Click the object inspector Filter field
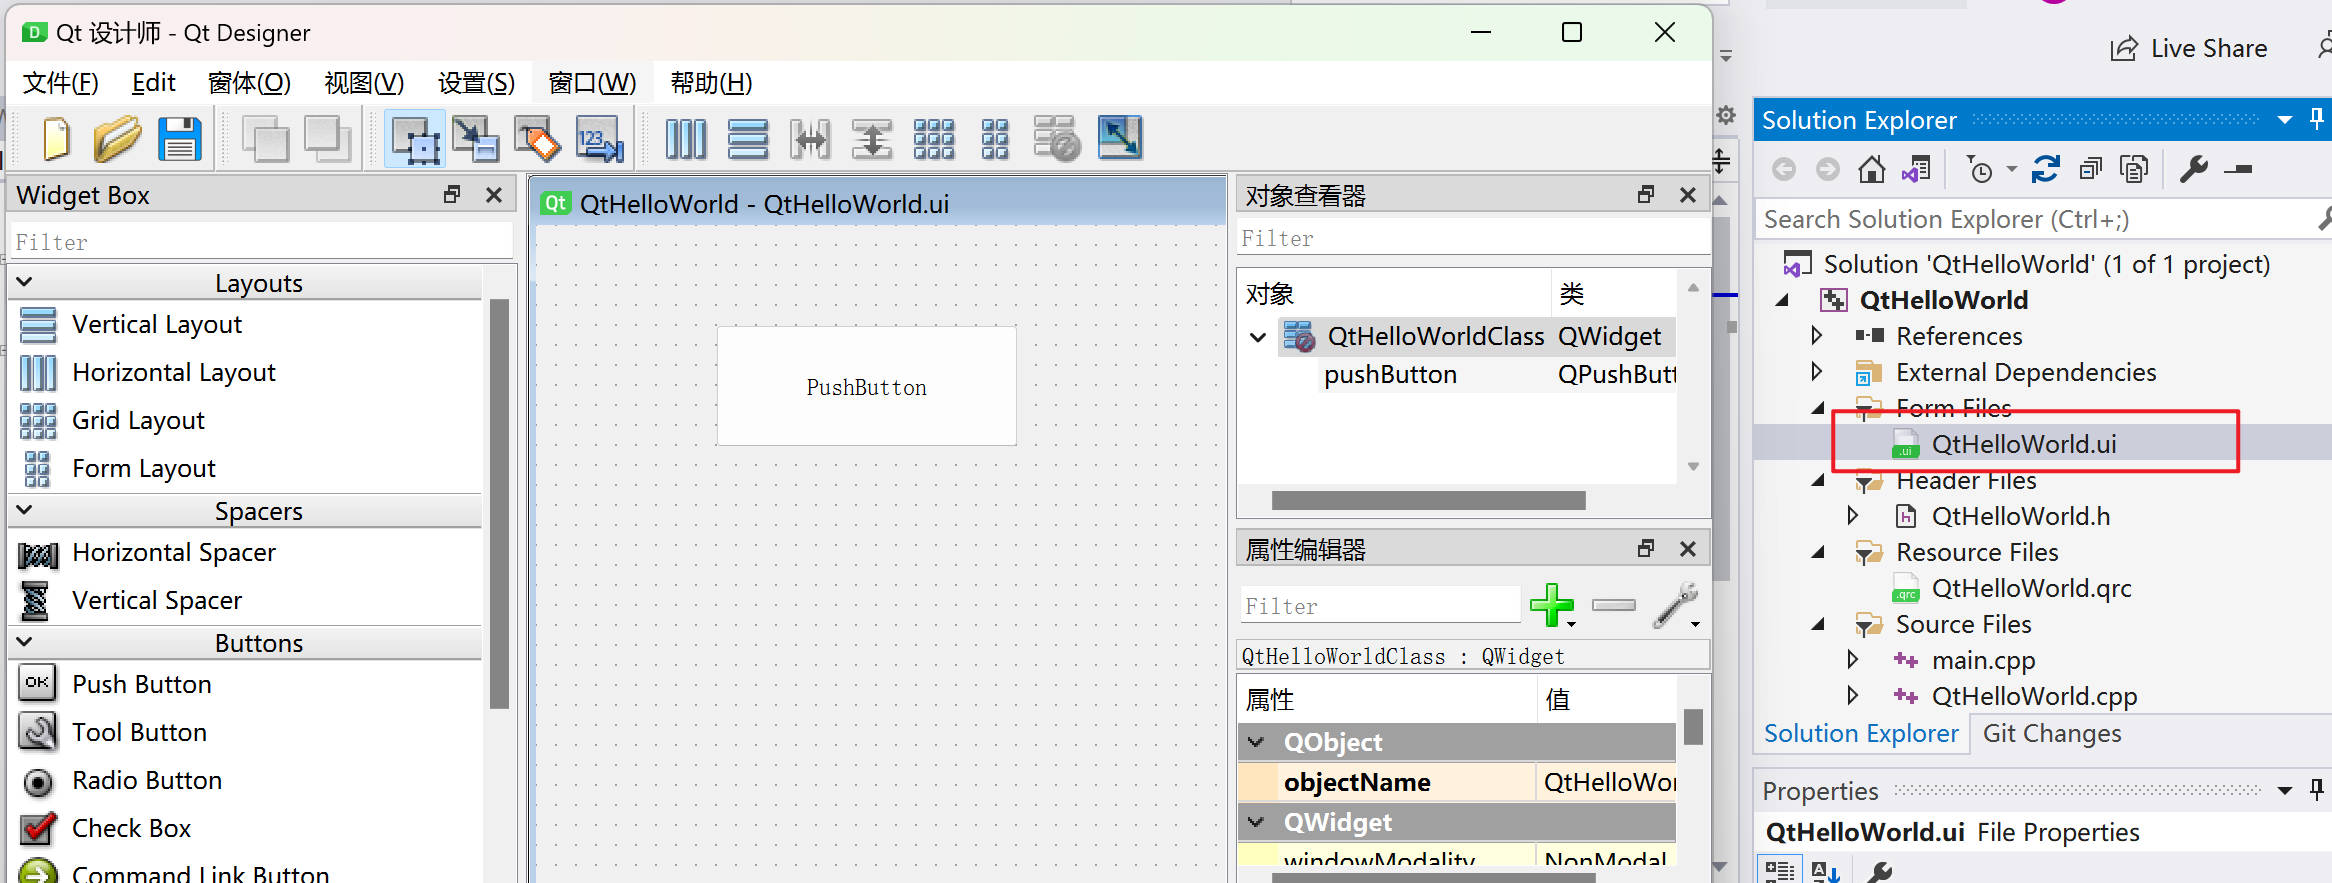Screen dimensions: 2332x883 (x=1474, y=238)
